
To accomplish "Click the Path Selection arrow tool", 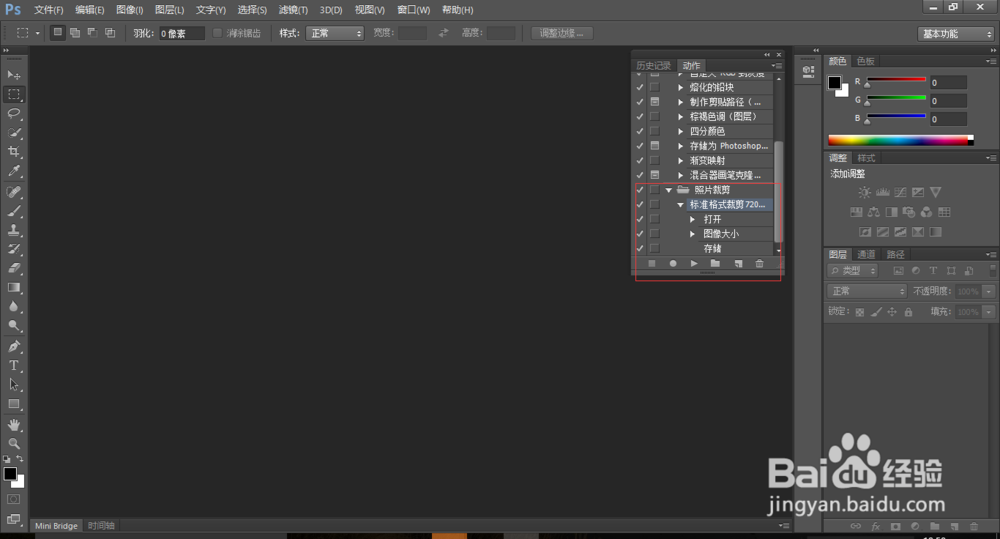I will (x=13, y=385).
